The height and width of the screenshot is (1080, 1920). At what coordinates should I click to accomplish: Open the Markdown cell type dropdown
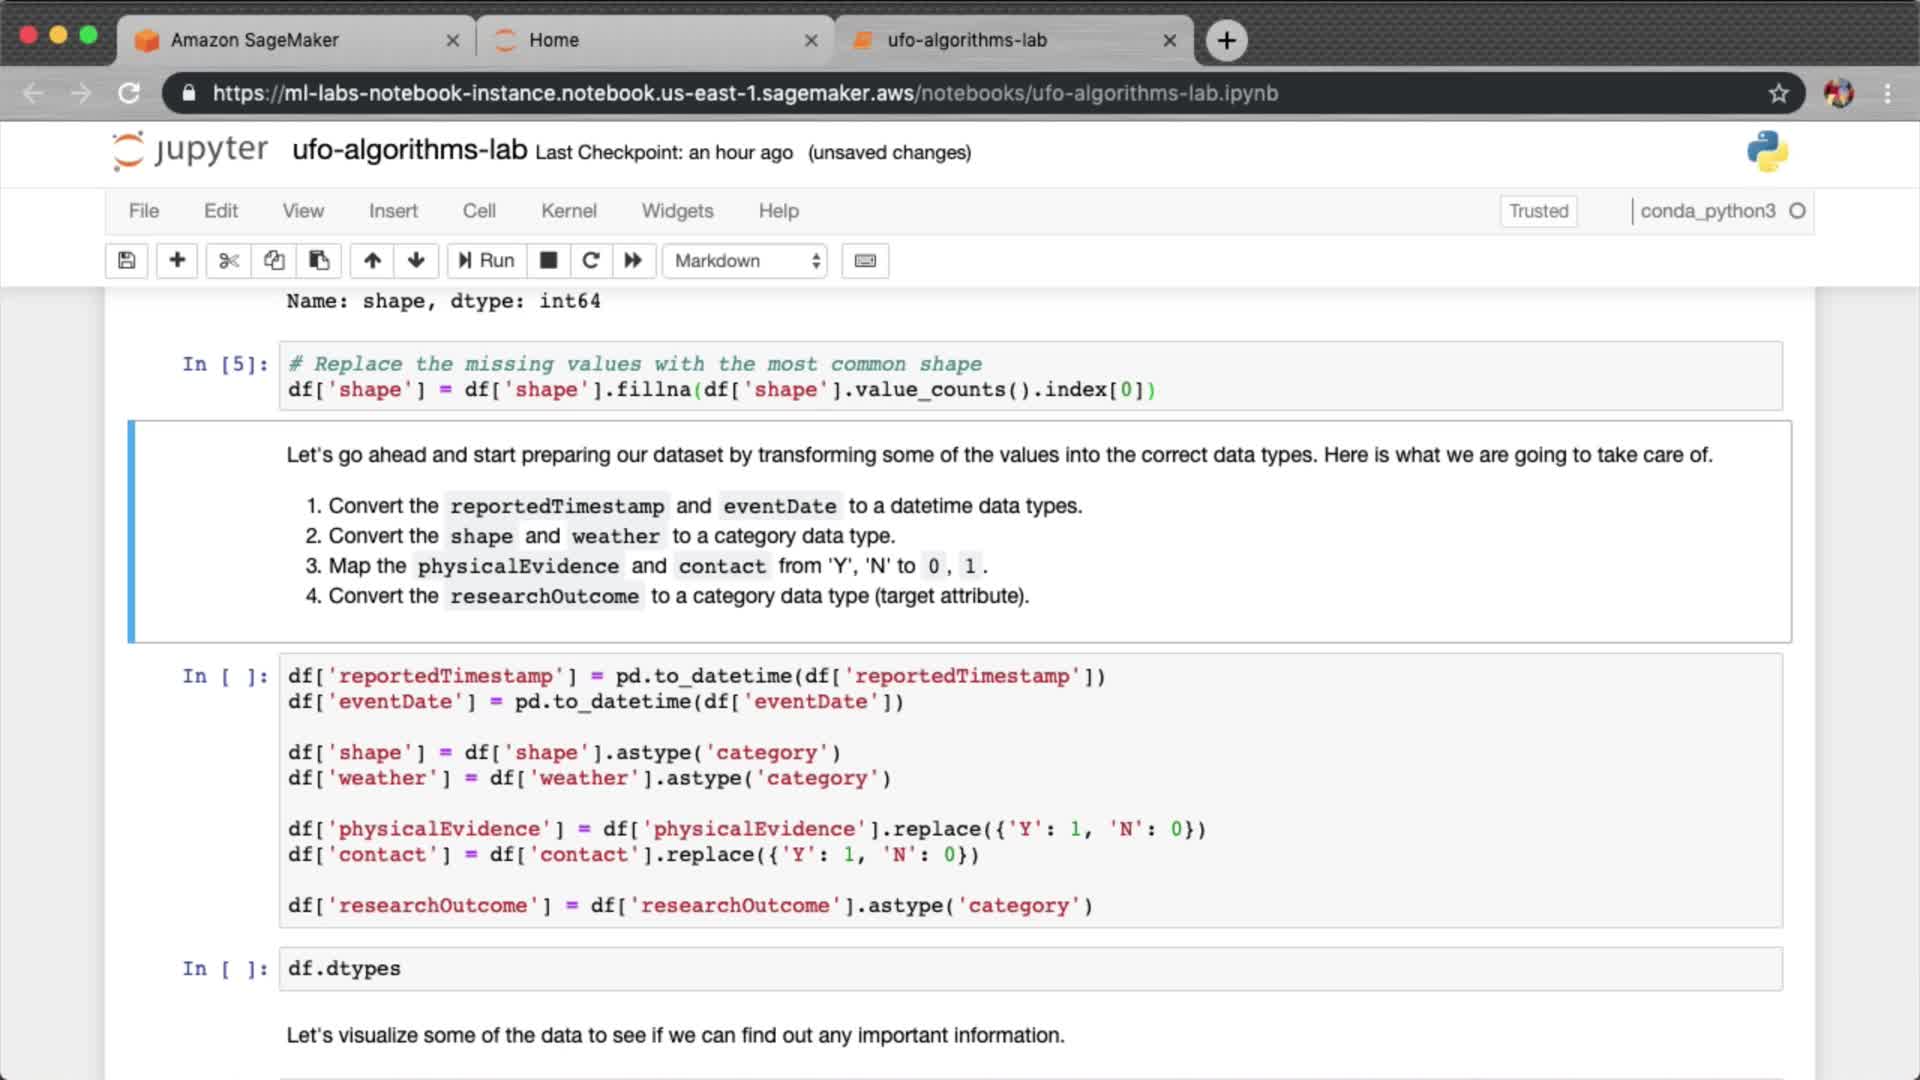click(x=746, y=261)
